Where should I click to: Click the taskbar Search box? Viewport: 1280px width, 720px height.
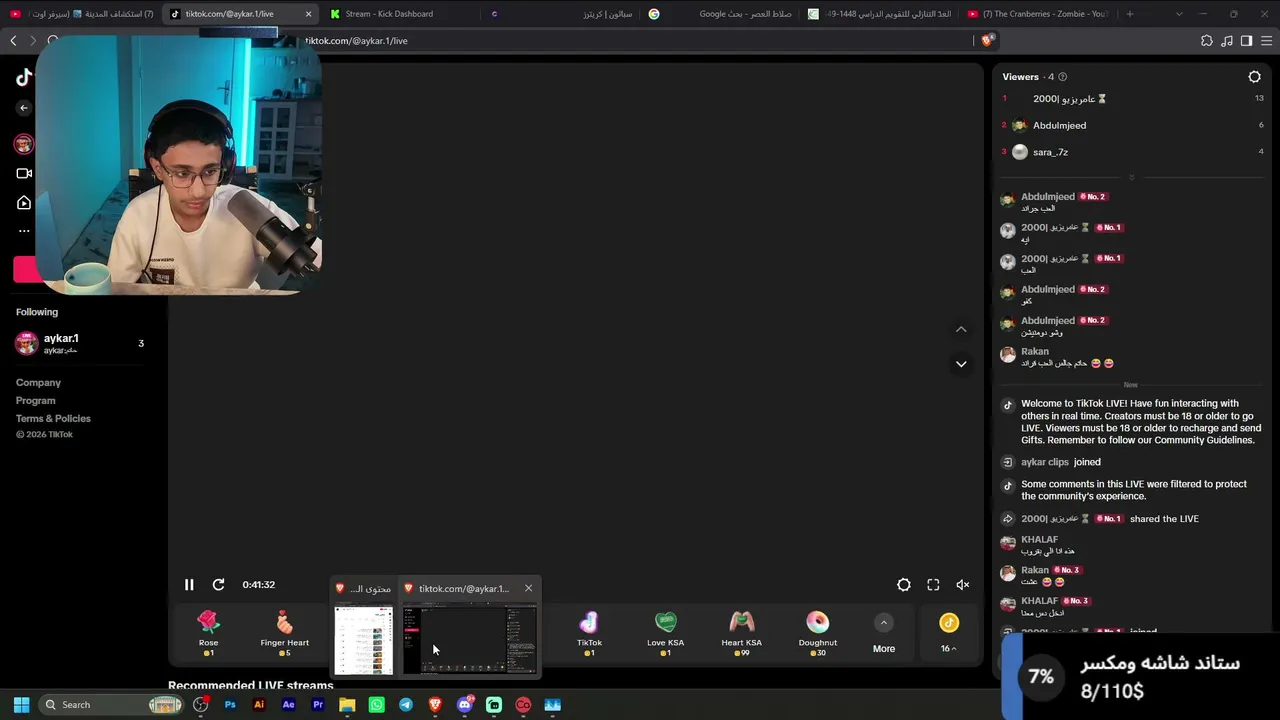click(110, 705)
